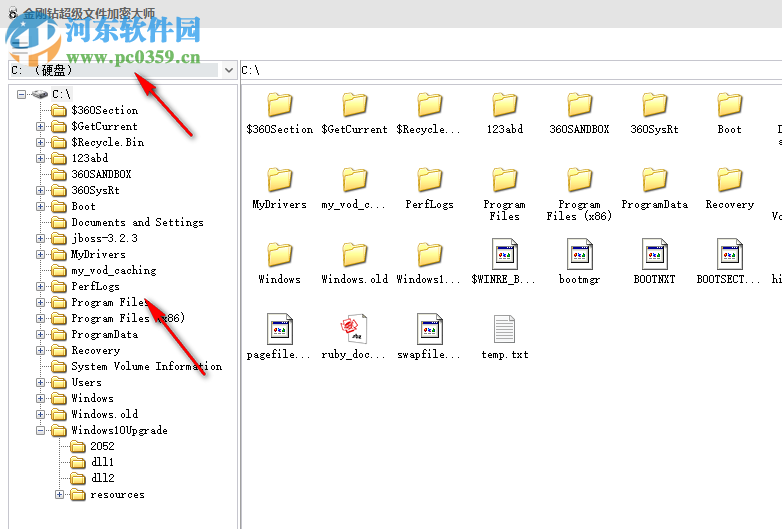This screenshot has width=782, height=529.
Task: Expand the 123abd tree folder
Action: tap(40, 159)
